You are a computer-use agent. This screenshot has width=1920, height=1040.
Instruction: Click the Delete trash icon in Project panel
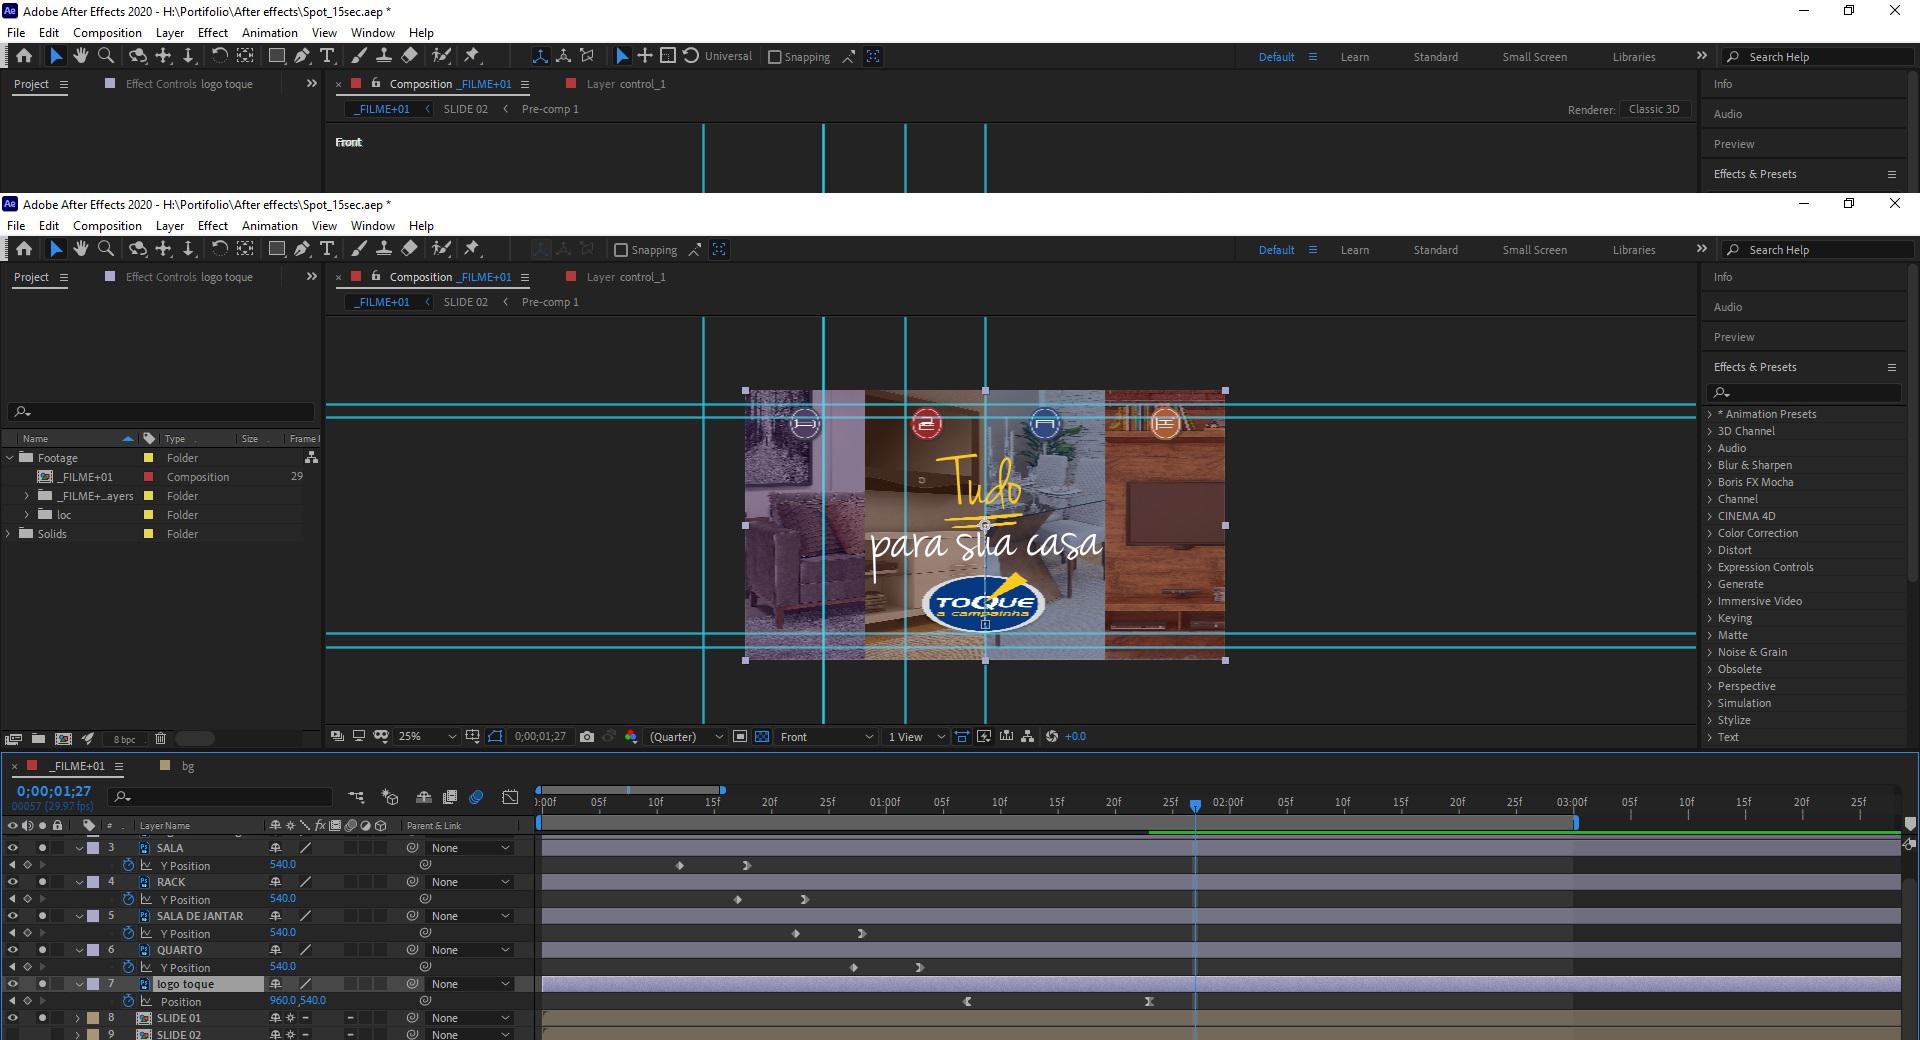click(160, 739)
